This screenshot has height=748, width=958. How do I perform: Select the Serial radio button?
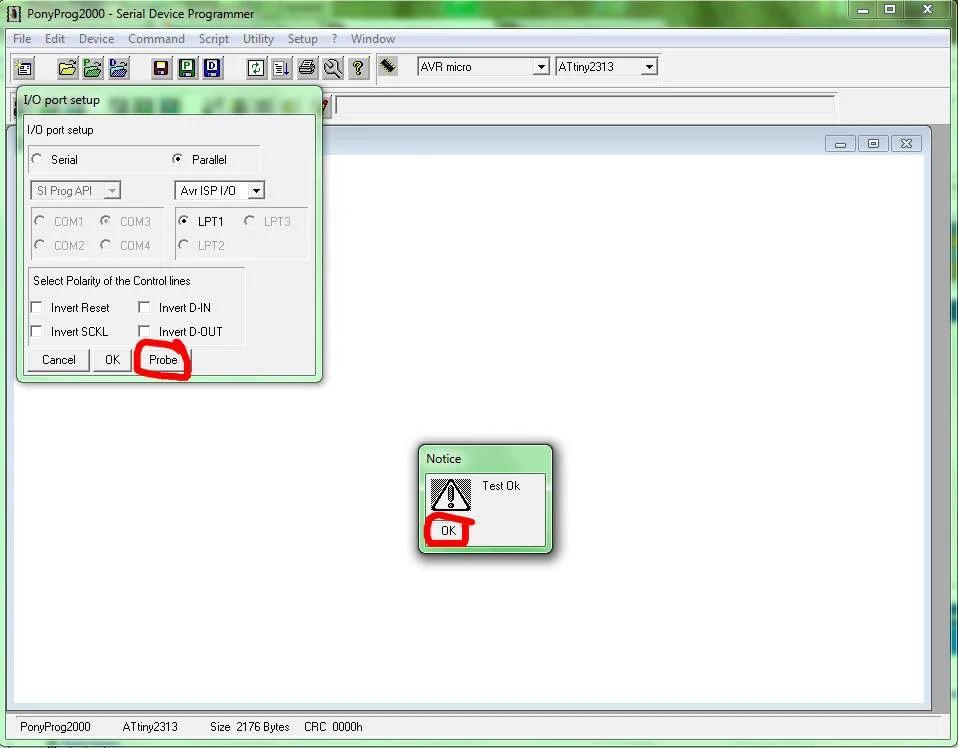tap(37, 159)
